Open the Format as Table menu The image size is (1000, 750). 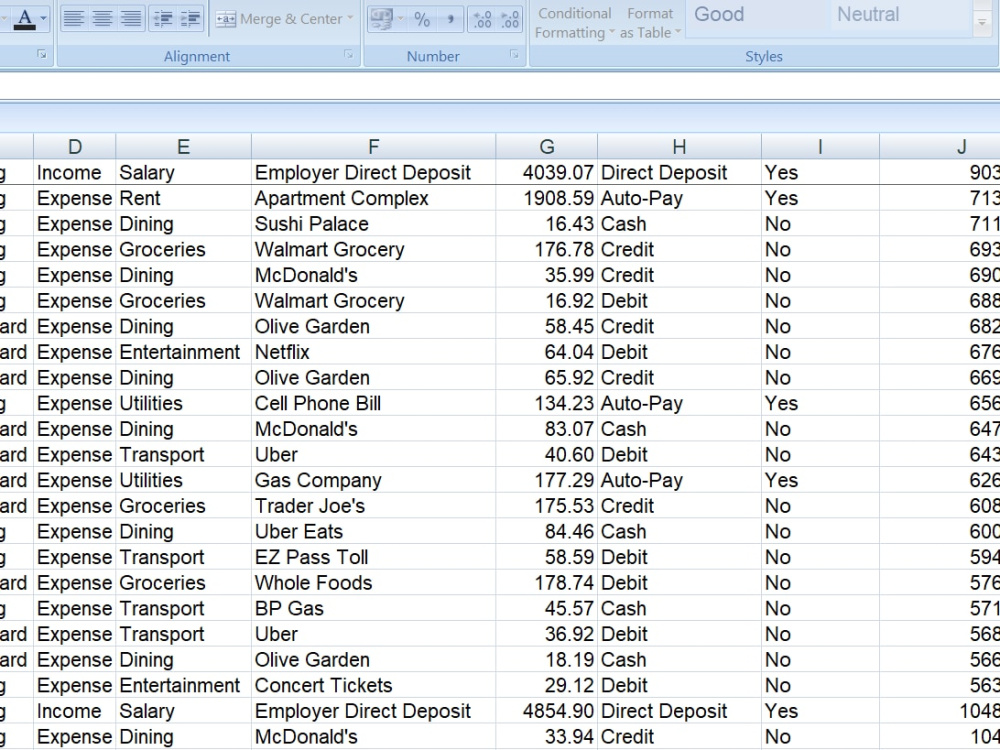650,23
